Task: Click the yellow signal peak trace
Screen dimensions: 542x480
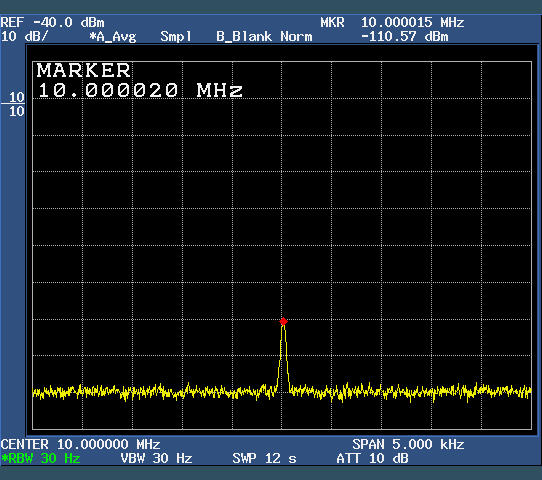Action: [283, 356]
